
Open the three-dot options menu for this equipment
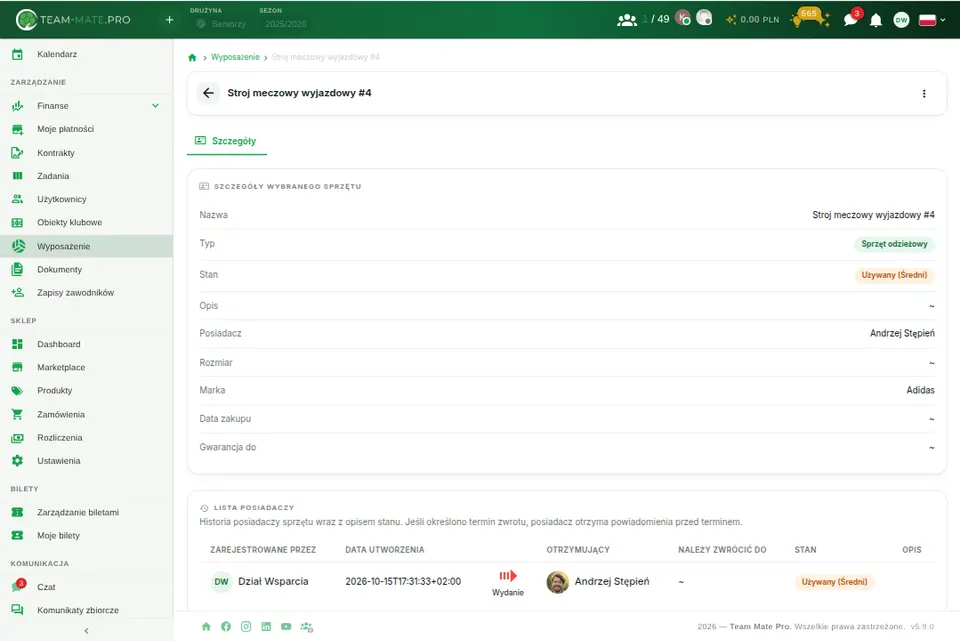tap(924, 94)
